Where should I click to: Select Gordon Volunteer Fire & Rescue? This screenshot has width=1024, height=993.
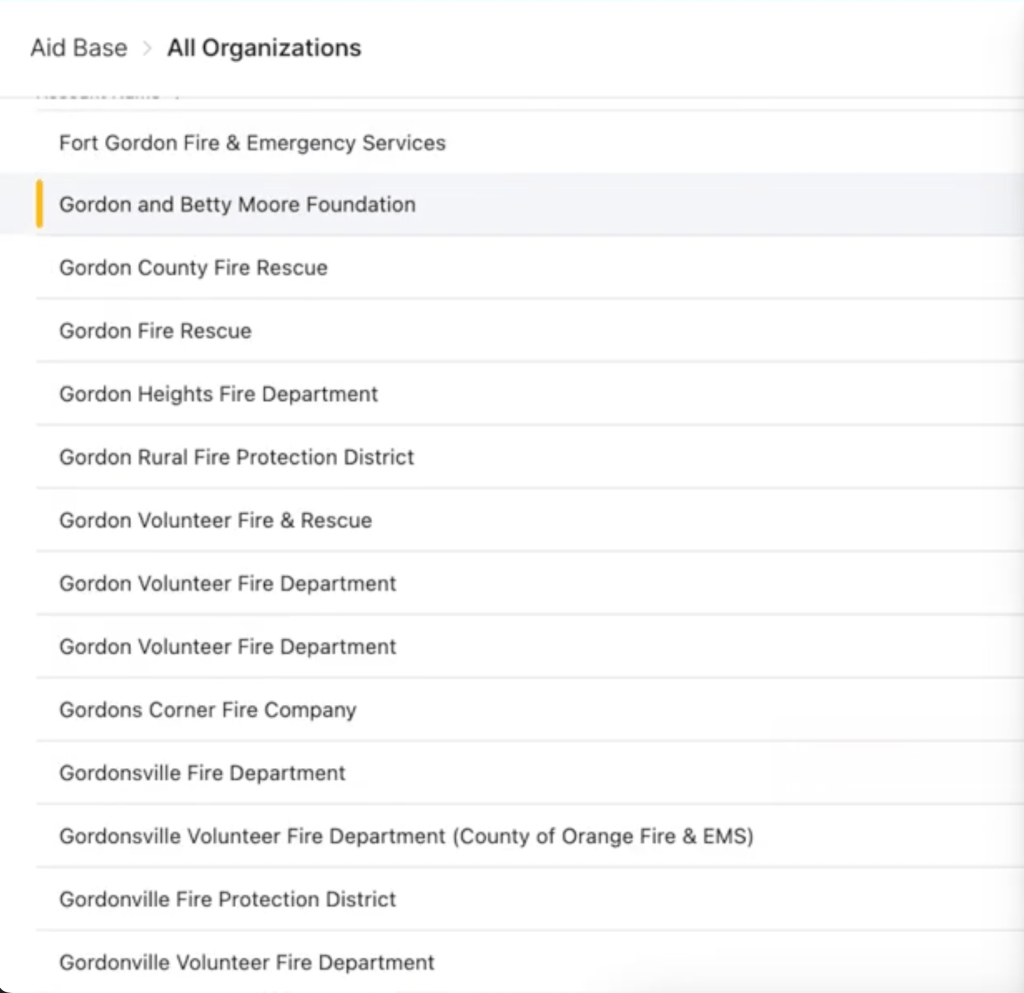pos(215,520)
